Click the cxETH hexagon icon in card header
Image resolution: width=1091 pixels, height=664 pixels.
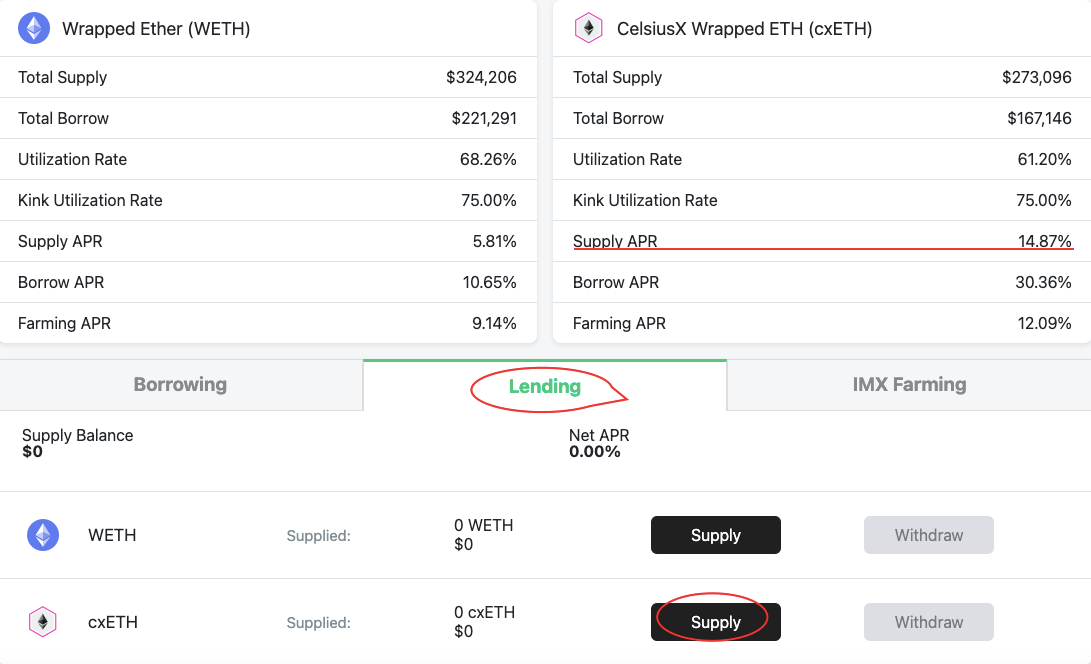589,29
